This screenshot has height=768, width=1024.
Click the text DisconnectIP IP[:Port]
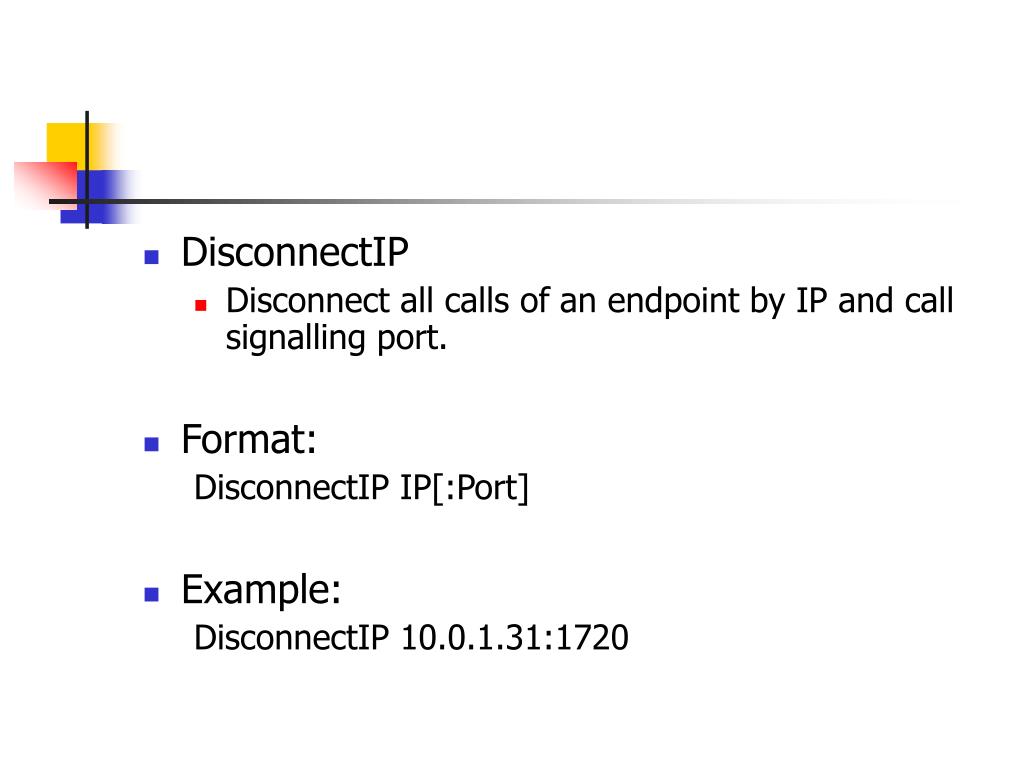pos(361,488)
